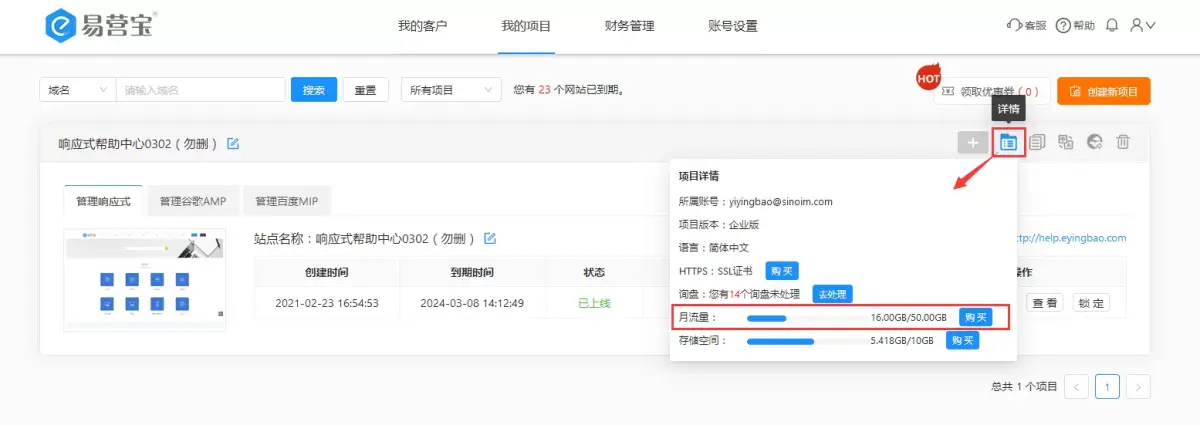Click the 到期时间 column header
1200x425 pixels.
tap(472, 273)
